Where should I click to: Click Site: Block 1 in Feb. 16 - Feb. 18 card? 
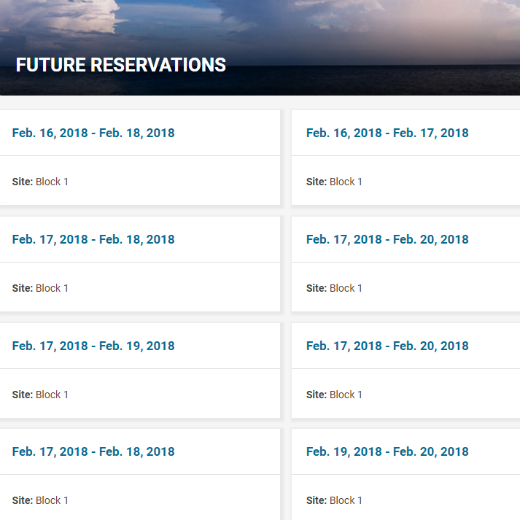tap(40, 182)
